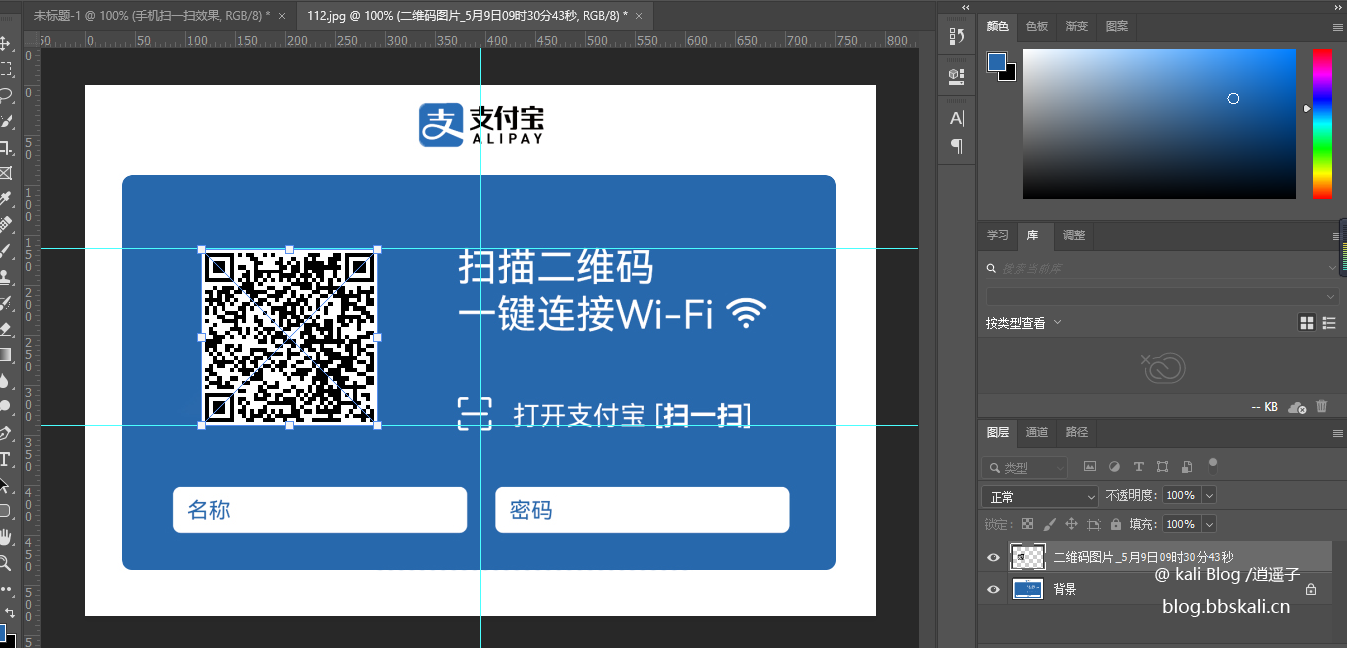The image size is (1347, 648).
Task: Expand the 不透明度 opacity dropdown arrow
Action: click(x=1209, y=496)
